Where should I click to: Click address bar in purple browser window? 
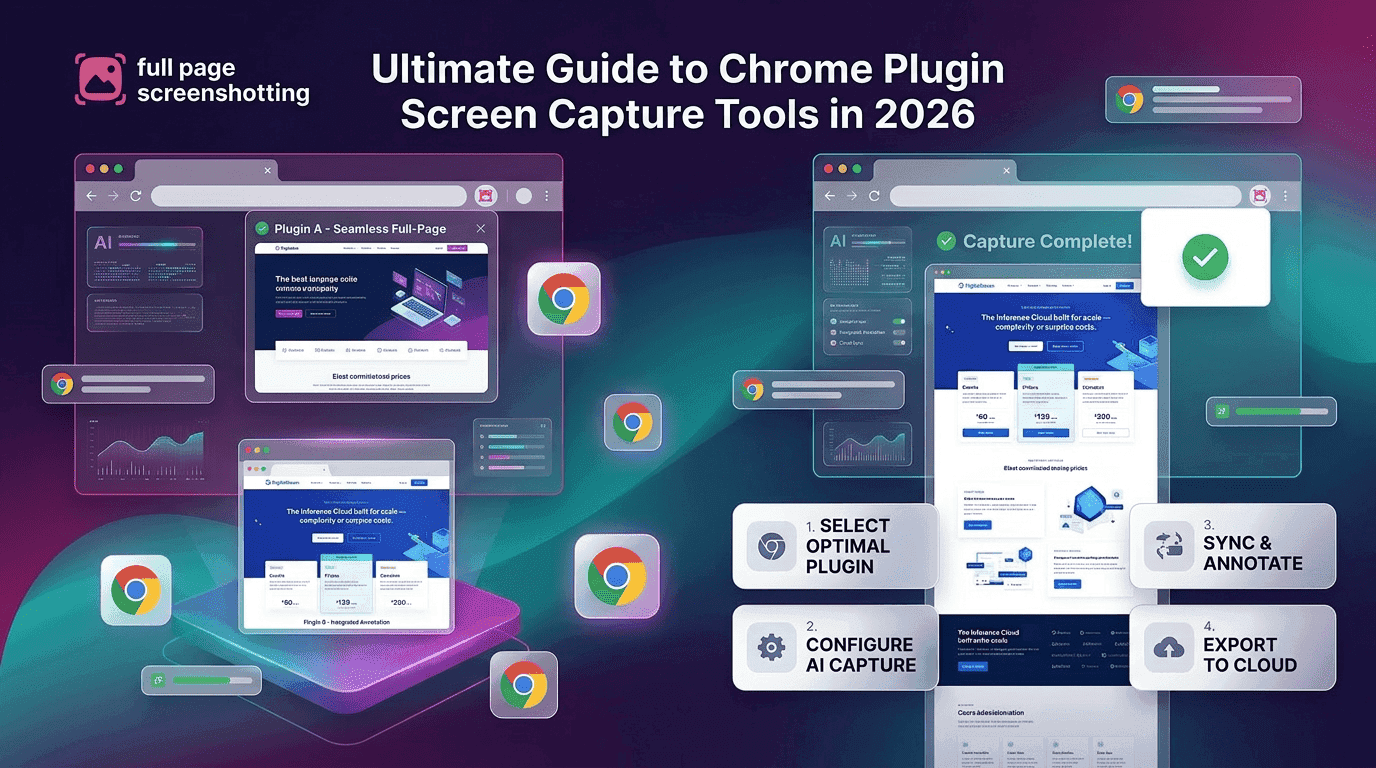point(309,196)
